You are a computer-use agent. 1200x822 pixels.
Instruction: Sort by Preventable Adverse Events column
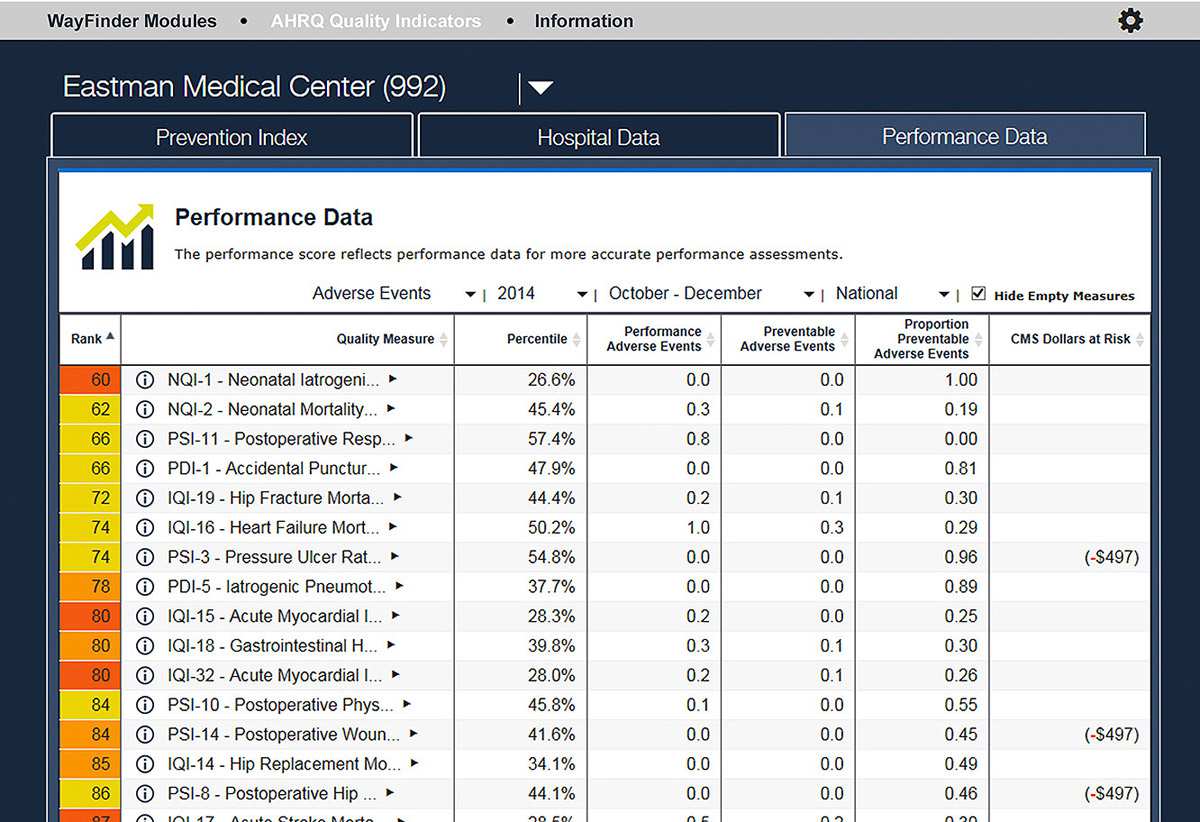tap(845, 340)
